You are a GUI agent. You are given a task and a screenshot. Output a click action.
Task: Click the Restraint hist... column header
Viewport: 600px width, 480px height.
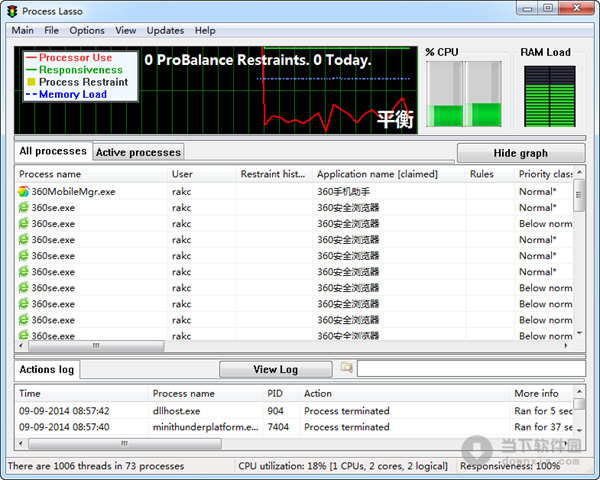[274, 174]
